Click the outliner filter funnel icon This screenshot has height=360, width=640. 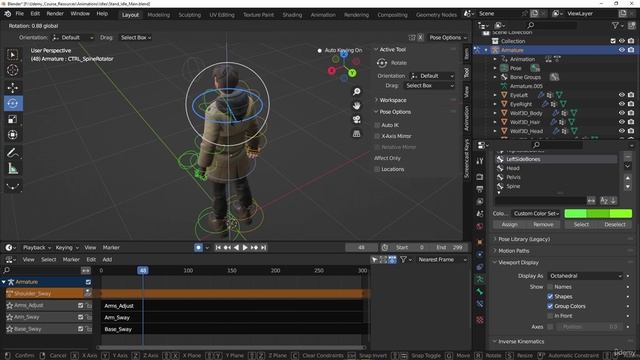[615, 25]
